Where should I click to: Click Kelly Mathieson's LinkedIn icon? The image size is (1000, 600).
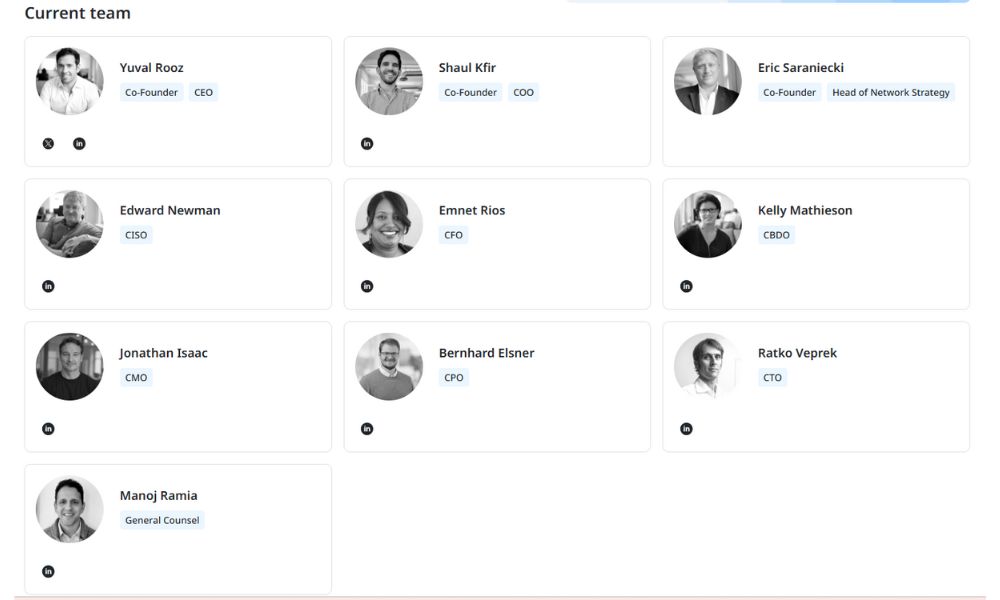(x=686, y=286)
